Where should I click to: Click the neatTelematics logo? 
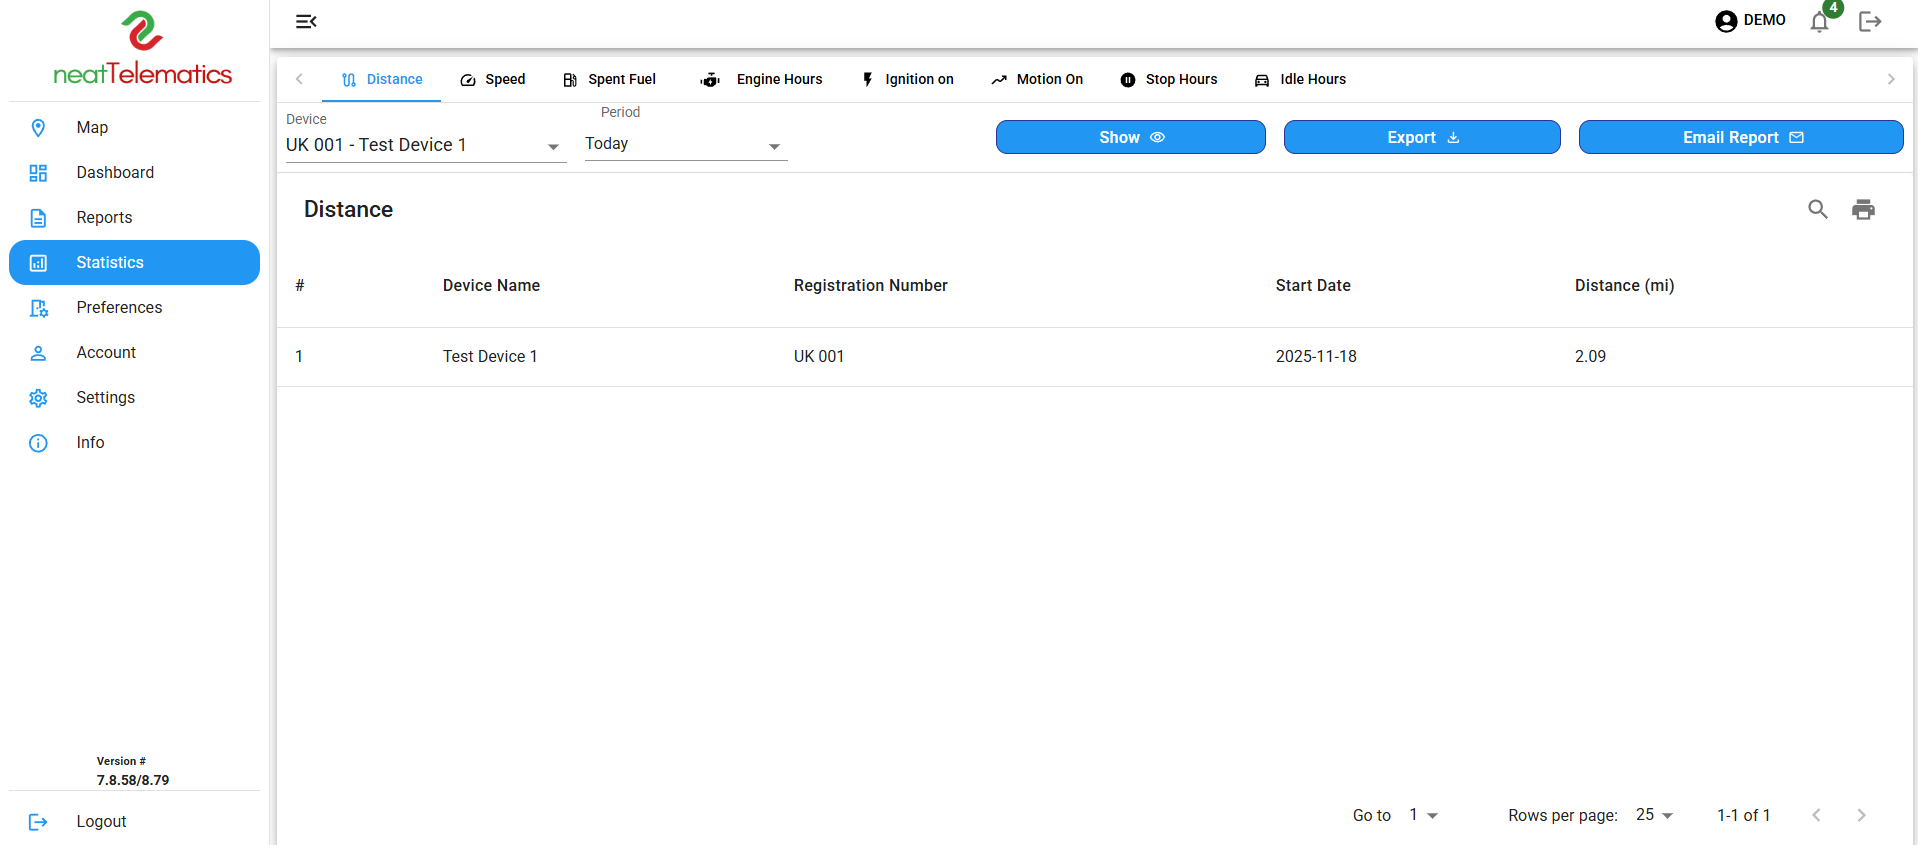click(x=142, y=48)
